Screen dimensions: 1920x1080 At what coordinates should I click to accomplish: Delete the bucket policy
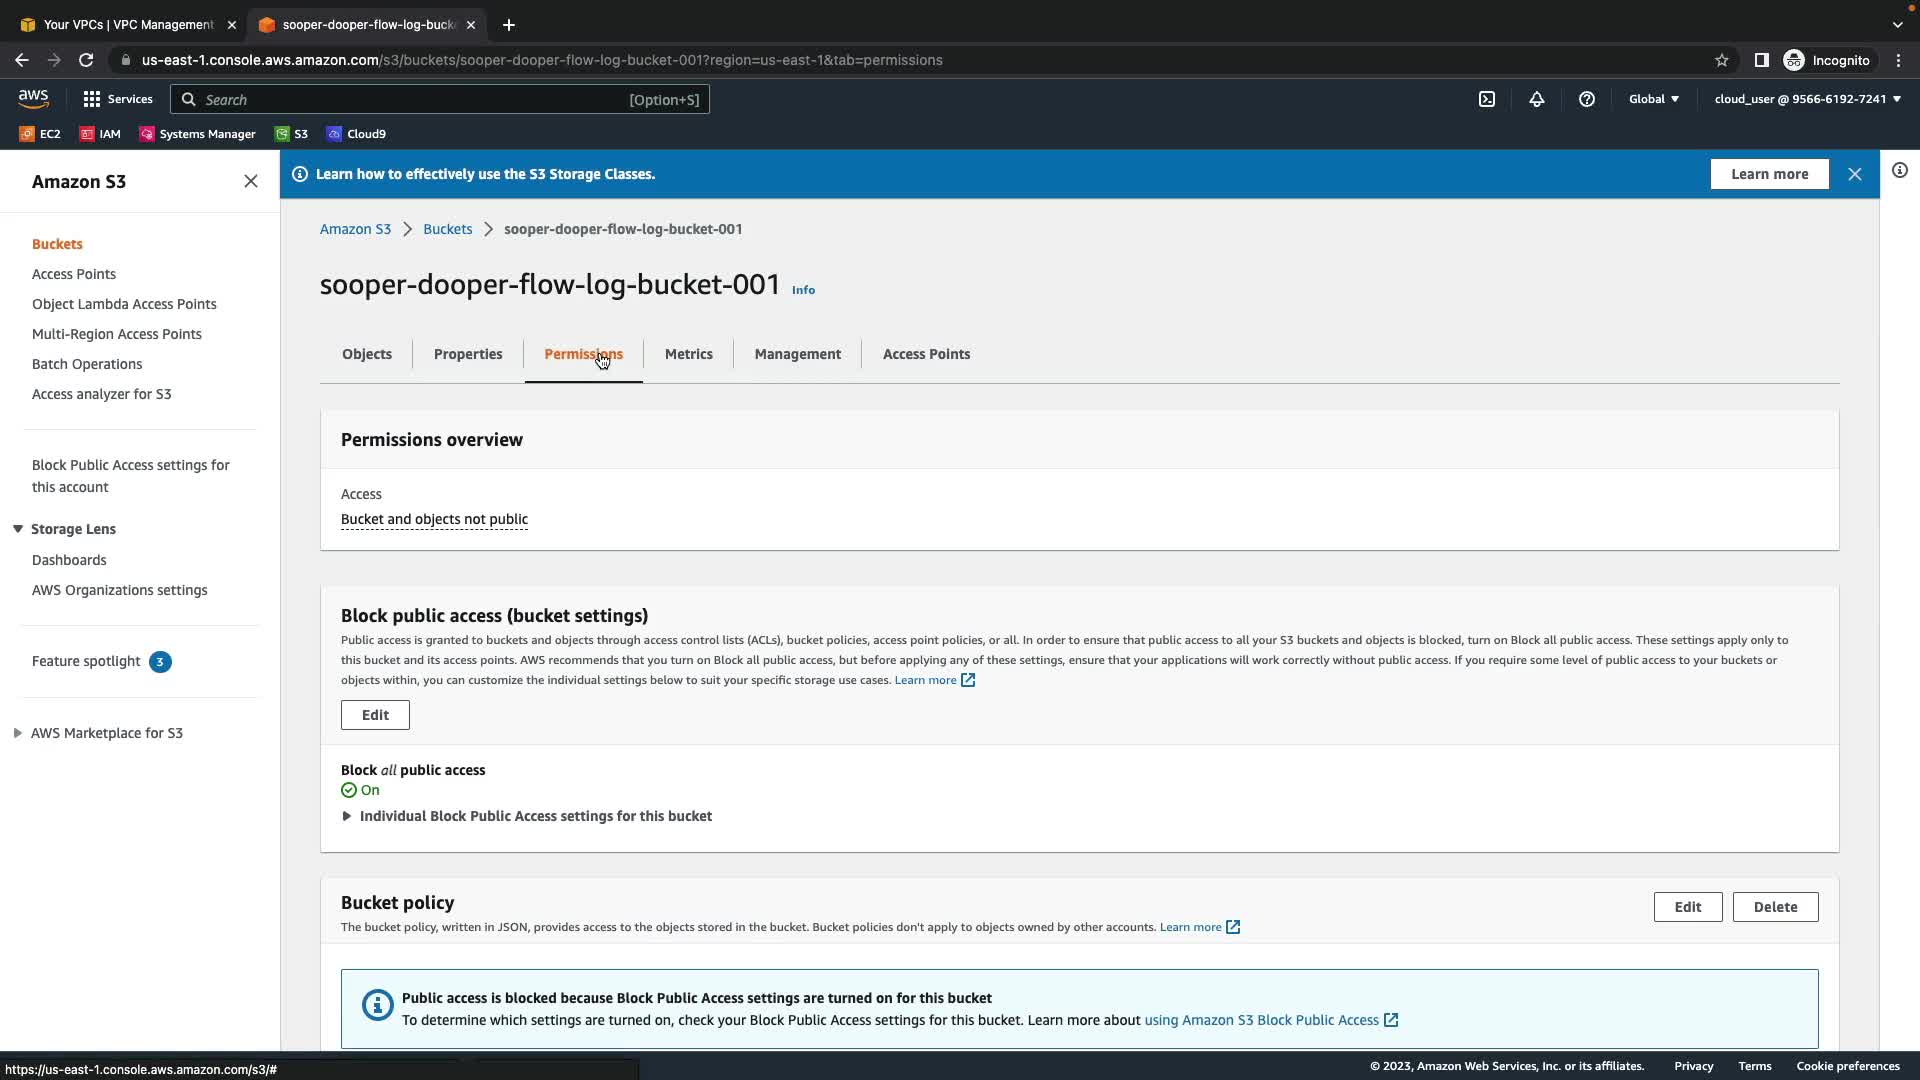click(1775, 907)
